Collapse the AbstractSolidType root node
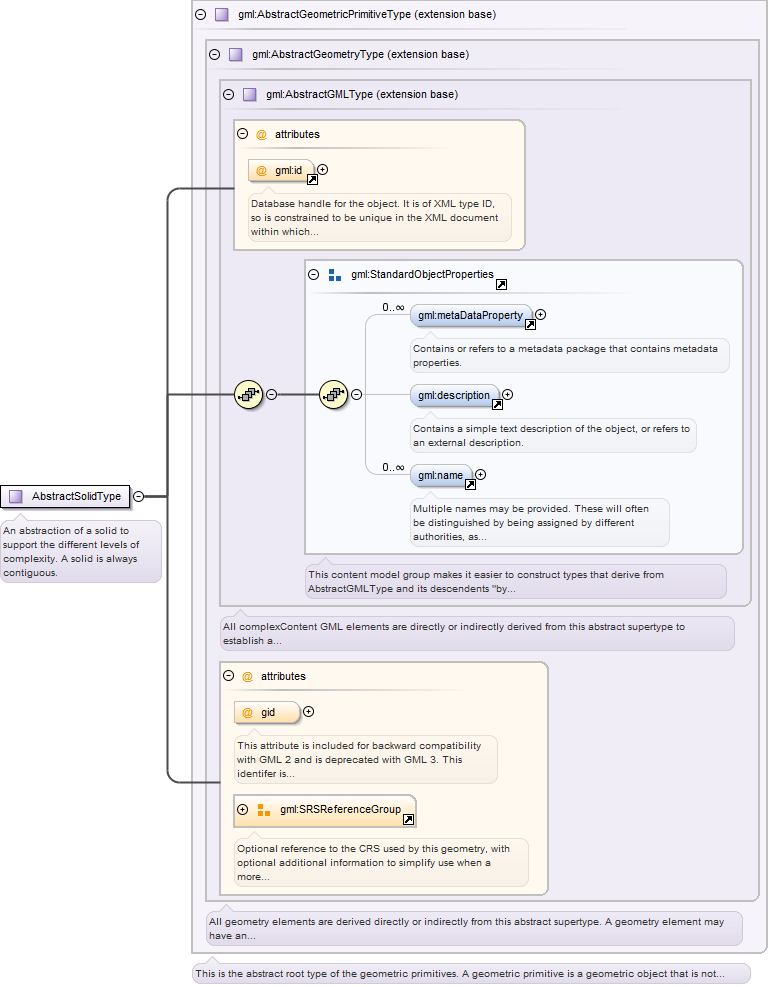769x987 pixels. [138, 497]
